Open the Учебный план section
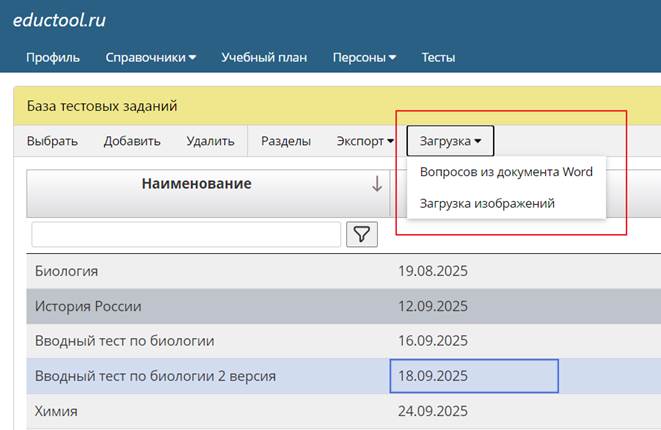Viewport: 661px width, 430px height. (264, 57)
